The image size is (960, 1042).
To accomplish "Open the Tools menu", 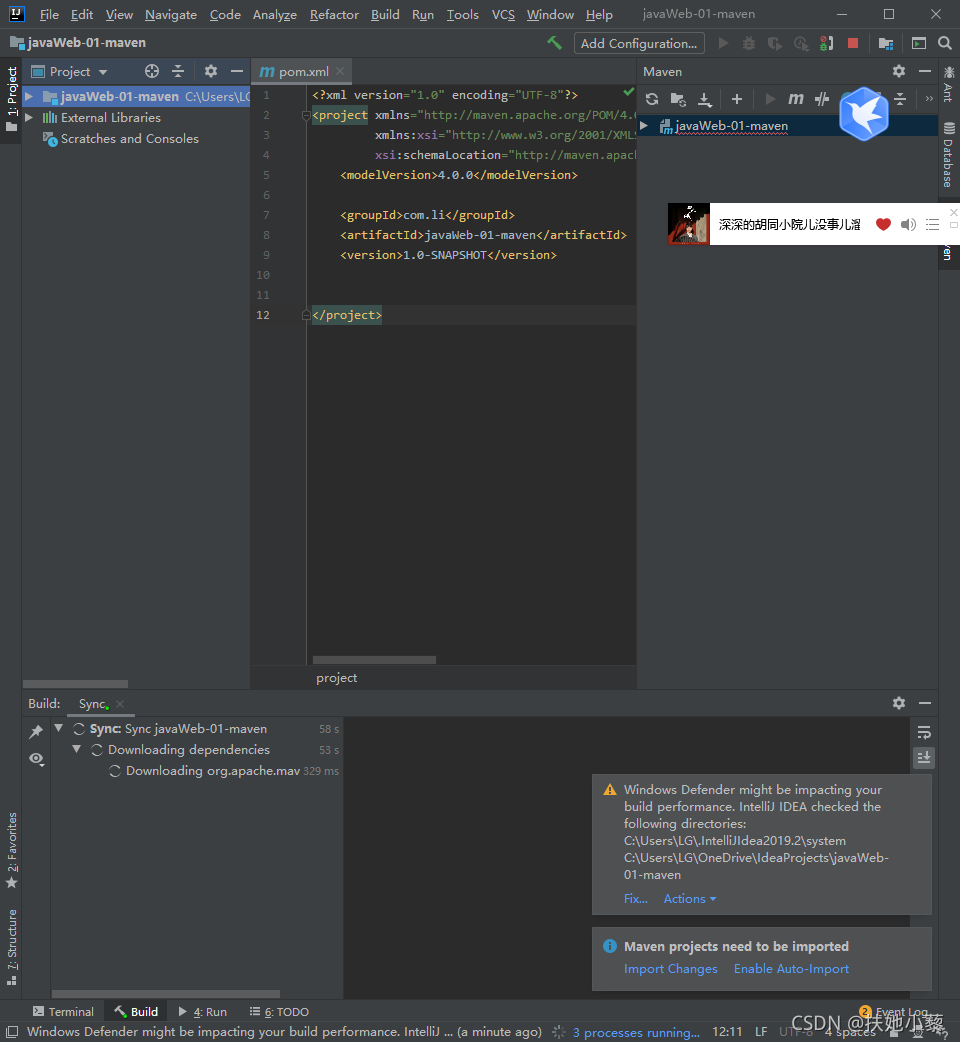I will [x=462, y=14].
